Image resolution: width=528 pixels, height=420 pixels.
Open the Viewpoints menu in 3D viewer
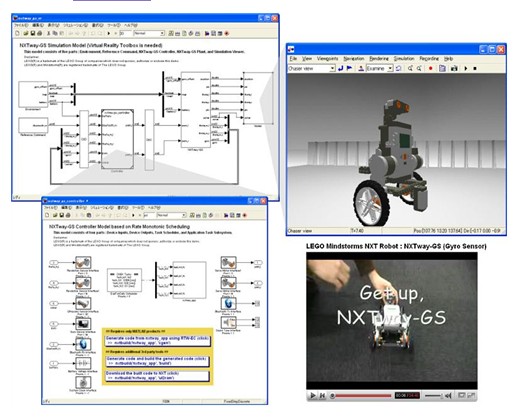click(327, 59)
